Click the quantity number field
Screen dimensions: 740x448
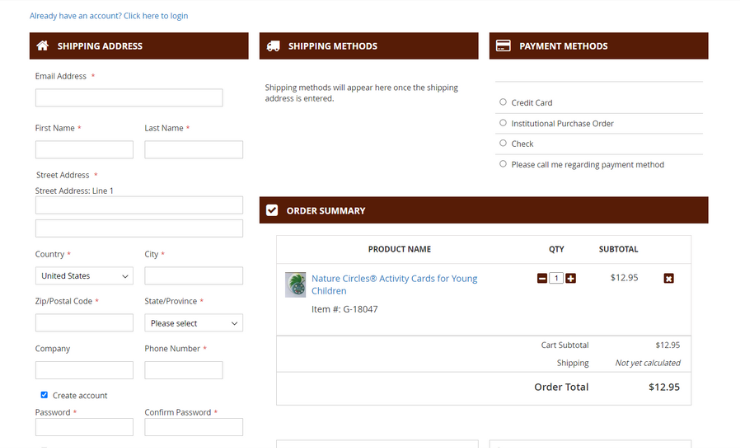coord(556,278)
